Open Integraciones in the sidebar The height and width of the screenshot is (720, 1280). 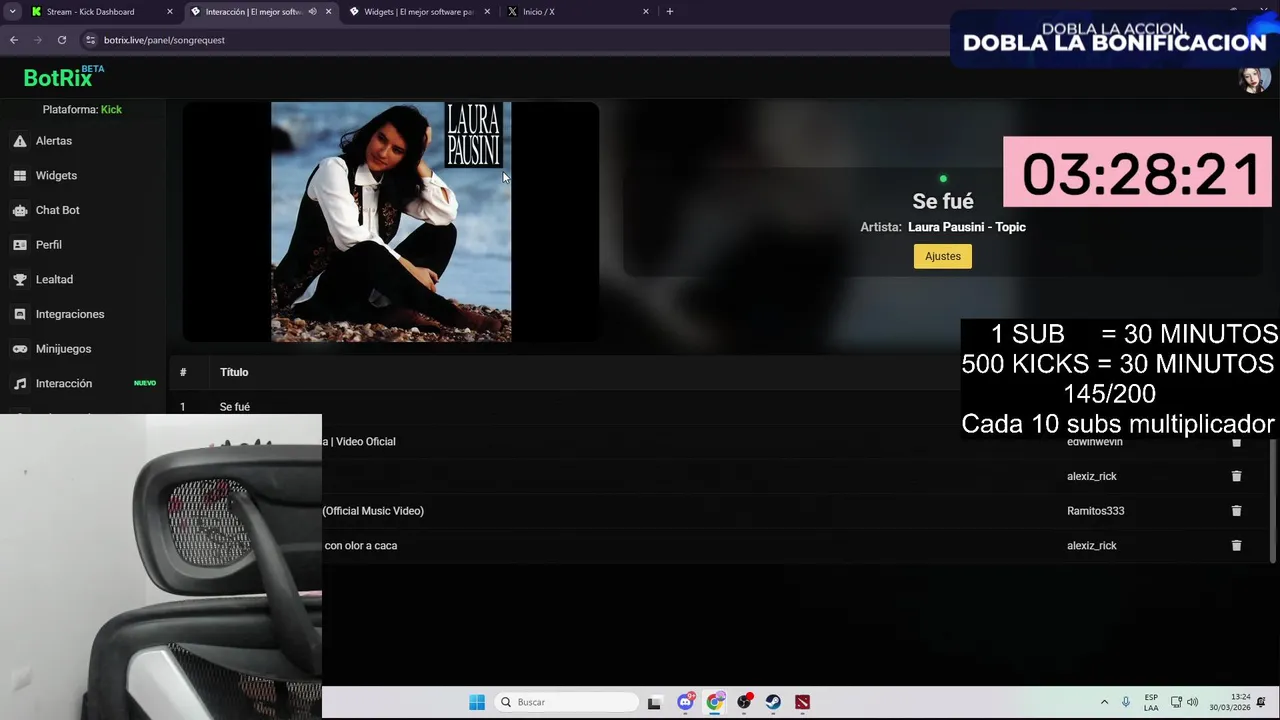69,314
